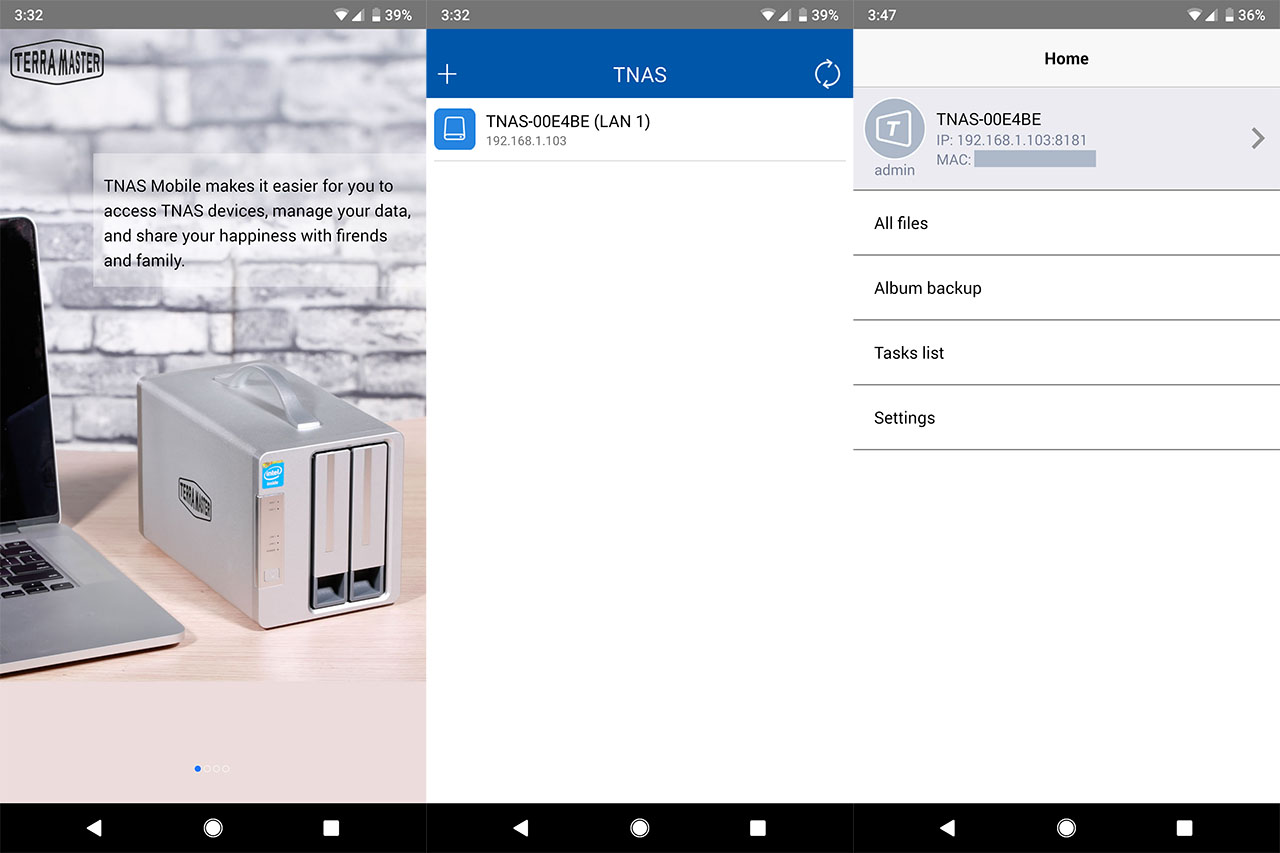The width and height of the screenshot is (1280, 853).
Task: Tap Android Home button on TNAS list screen
Action: click(x=640, y=828)
